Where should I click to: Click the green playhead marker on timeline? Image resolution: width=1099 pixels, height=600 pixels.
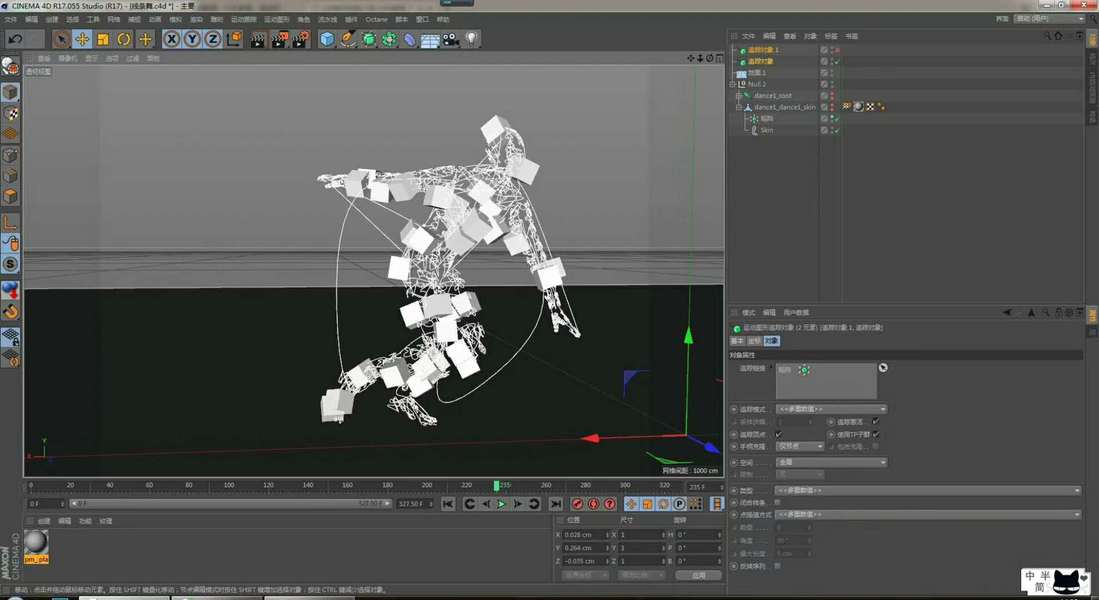tap(496, 486)
